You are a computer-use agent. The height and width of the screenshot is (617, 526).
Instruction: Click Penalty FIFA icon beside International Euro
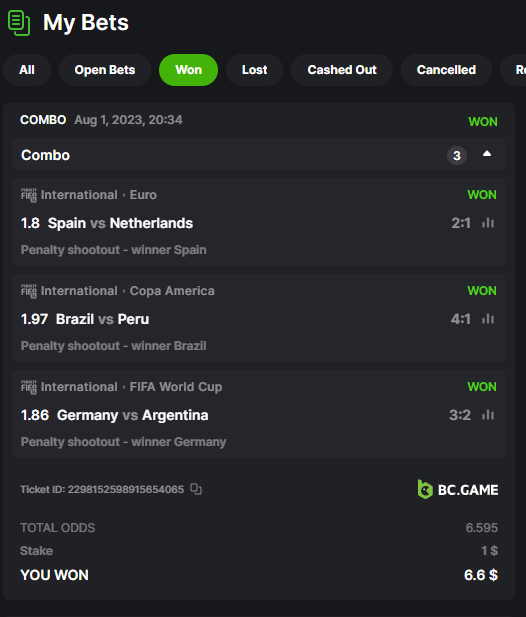(29, 195)
